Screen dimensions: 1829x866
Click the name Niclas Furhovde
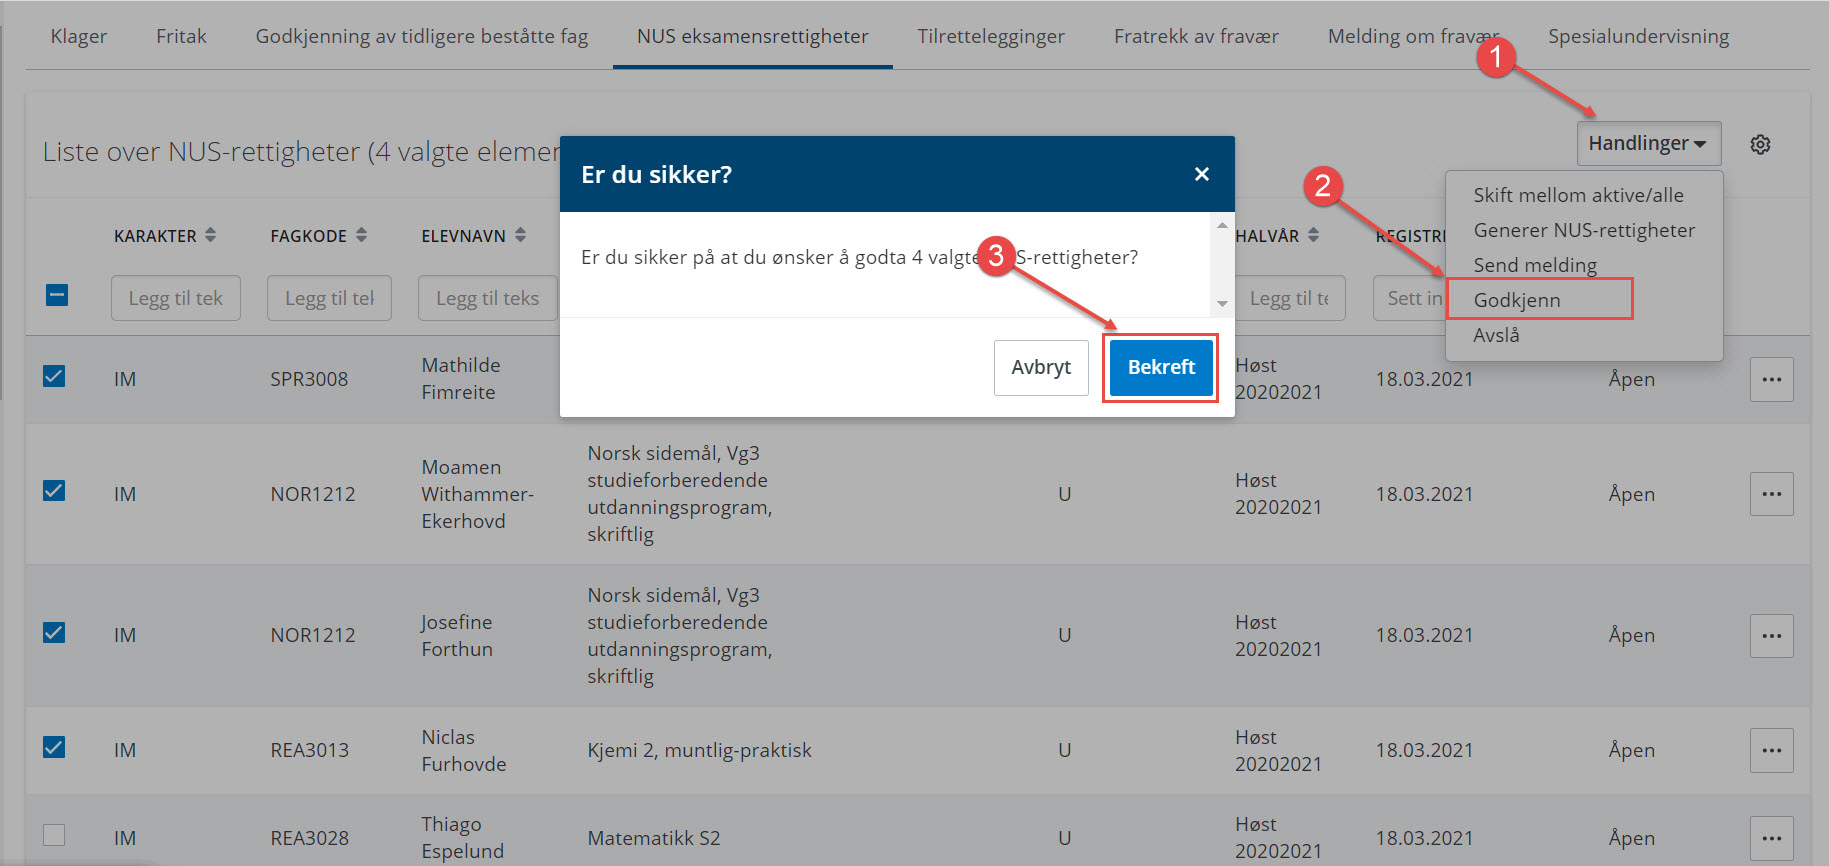click(463, 750)
